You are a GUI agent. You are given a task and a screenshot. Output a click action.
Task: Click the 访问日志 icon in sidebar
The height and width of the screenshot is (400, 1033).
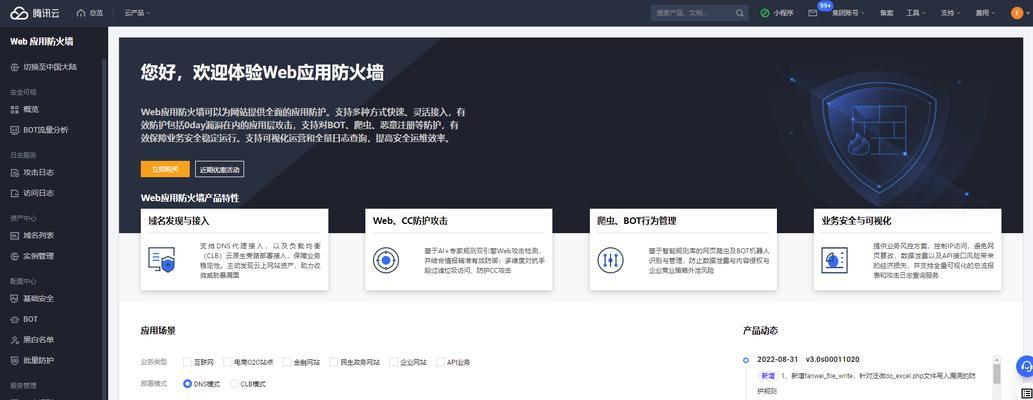14,193
